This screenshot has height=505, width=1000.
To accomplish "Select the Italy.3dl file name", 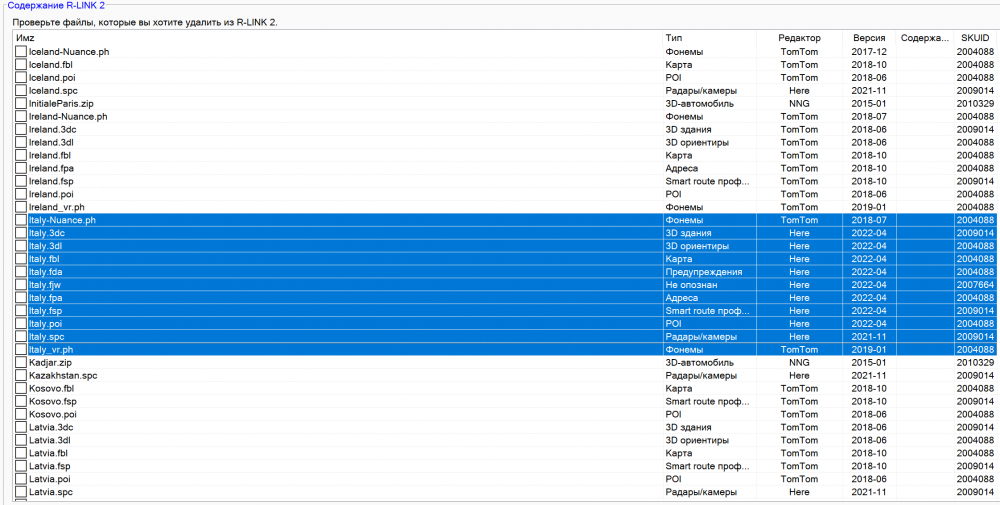I will click(x=43, y=246).
